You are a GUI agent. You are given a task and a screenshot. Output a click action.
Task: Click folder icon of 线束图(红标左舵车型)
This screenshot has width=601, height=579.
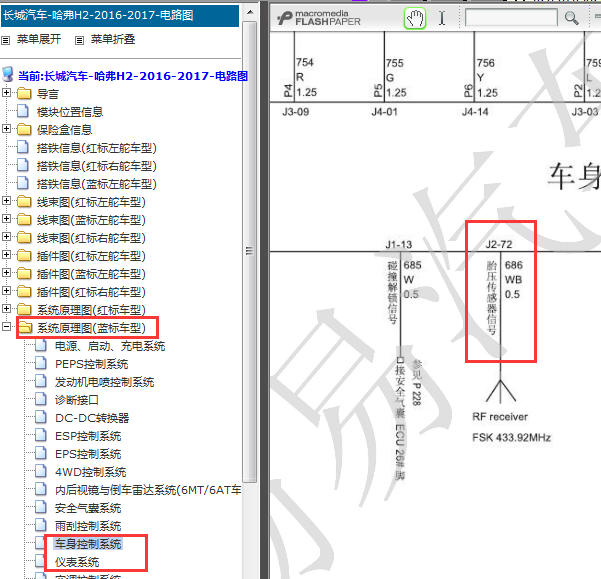pyautogui.click(x=24, y=201)
